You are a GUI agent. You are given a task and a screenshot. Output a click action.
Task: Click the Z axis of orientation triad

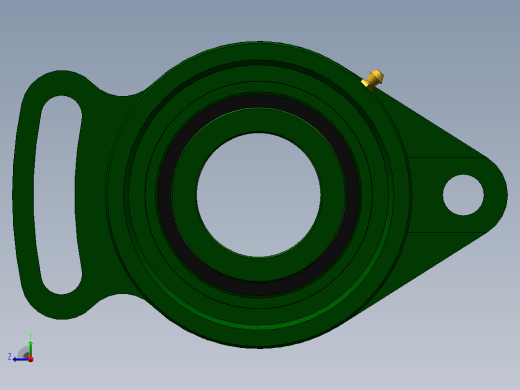[19, 359]
